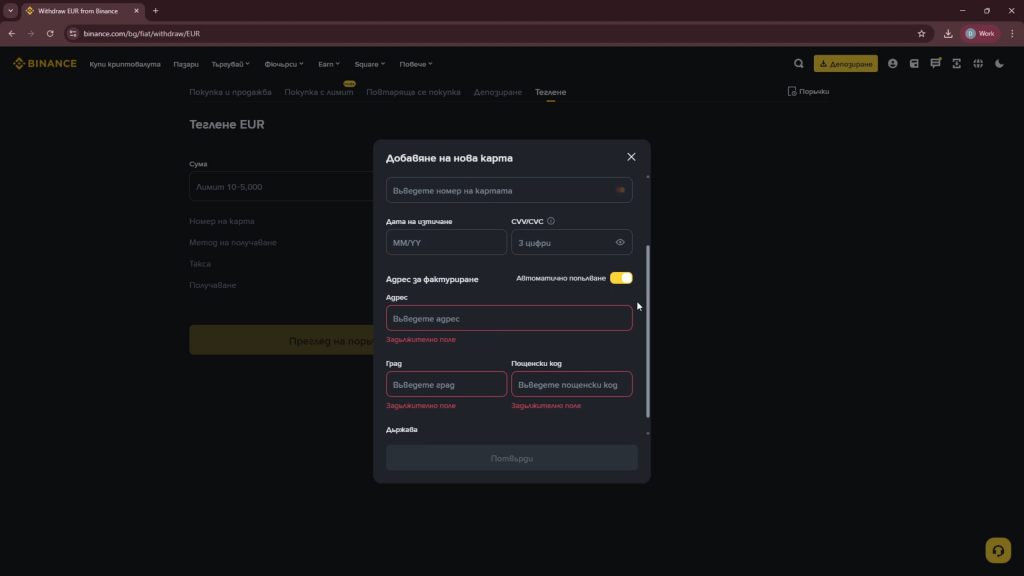
Task: Open the messages chat icon
Action: click(935, 63)
